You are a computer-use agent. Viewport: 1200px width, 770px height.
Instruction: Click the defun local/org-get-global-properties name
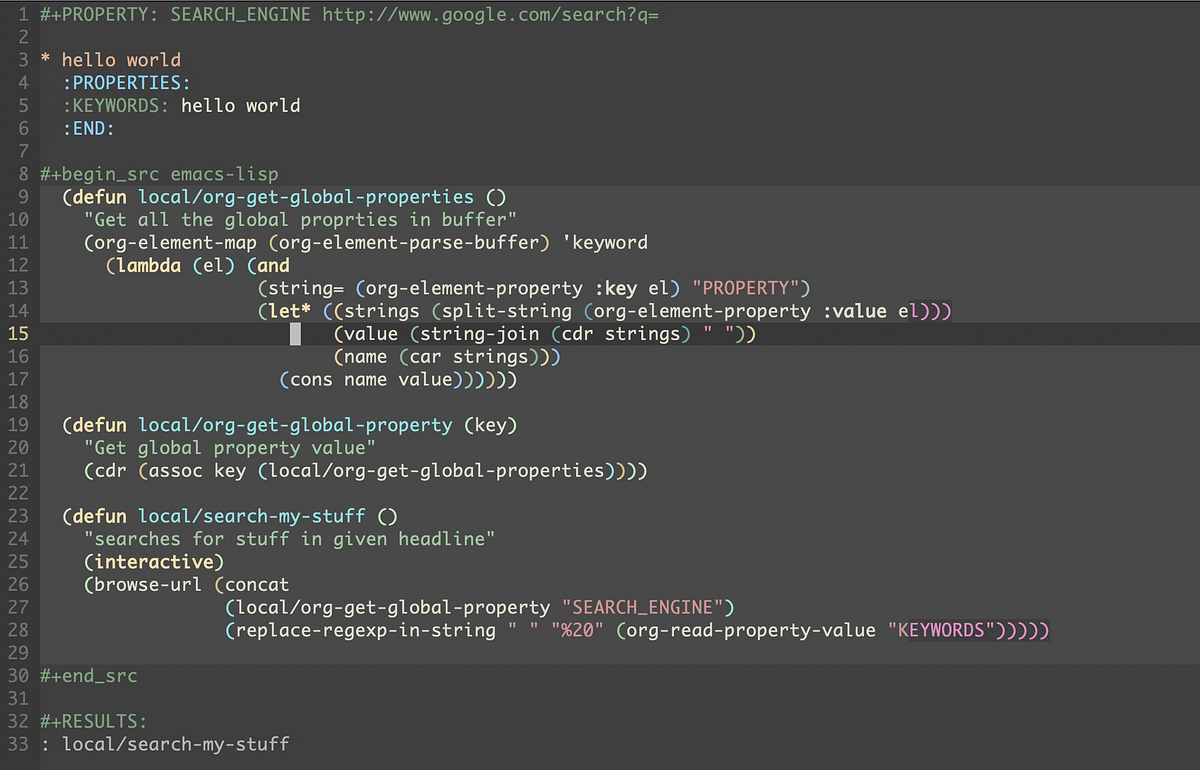tap(306, 196)
